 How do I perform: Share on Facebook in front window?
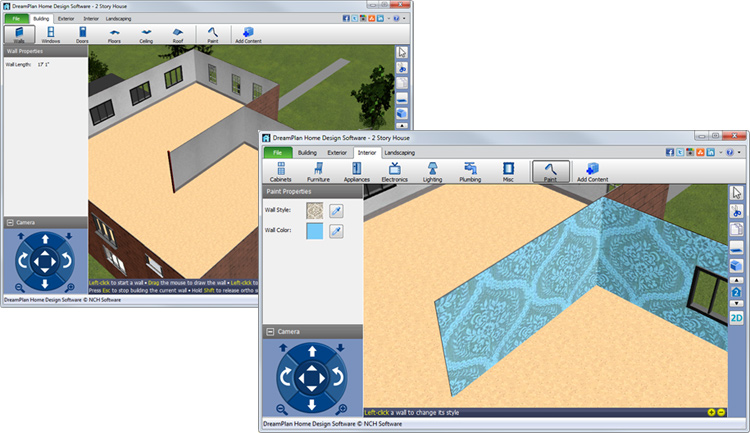(x=670, y=152)
